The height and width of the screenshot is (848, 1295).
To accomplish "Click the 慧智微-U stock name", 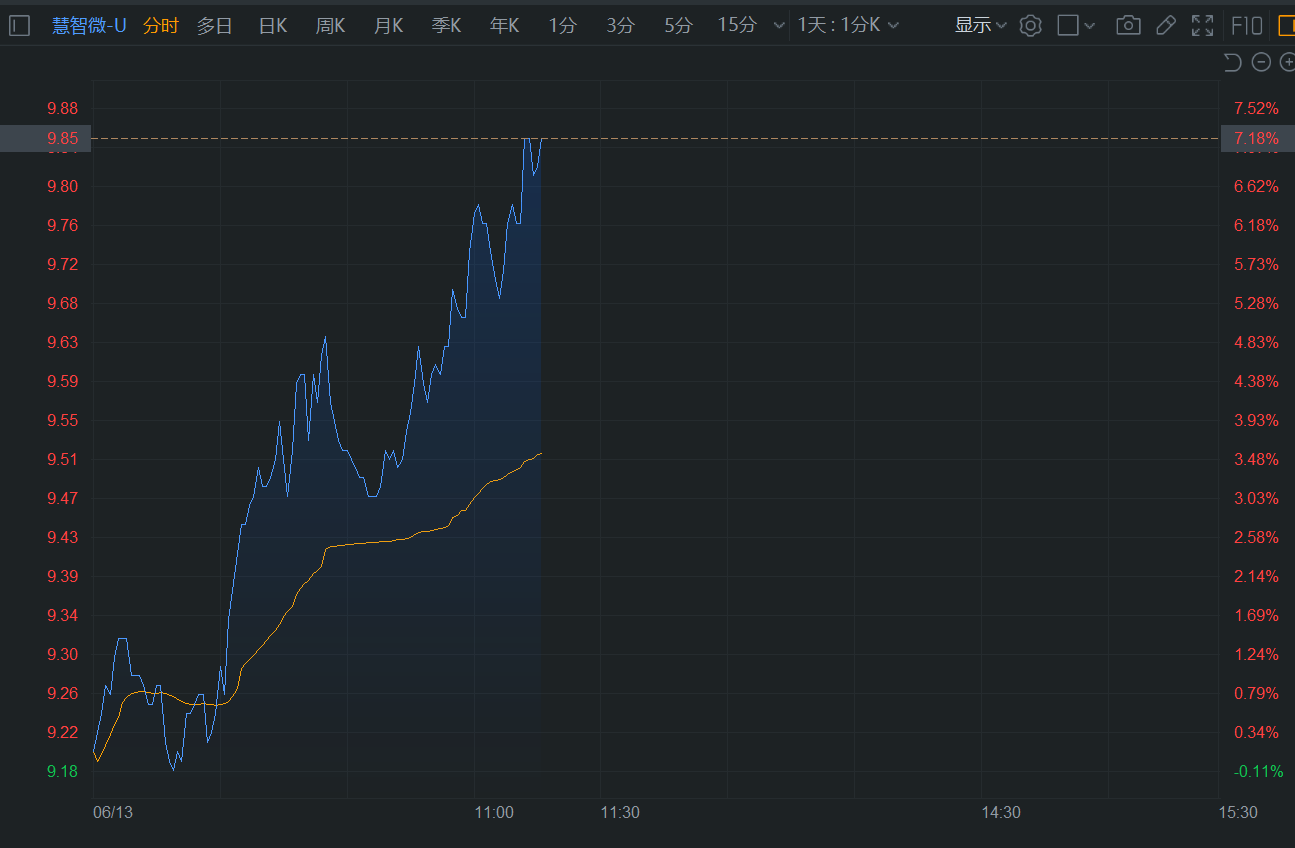I will point(89,26).
